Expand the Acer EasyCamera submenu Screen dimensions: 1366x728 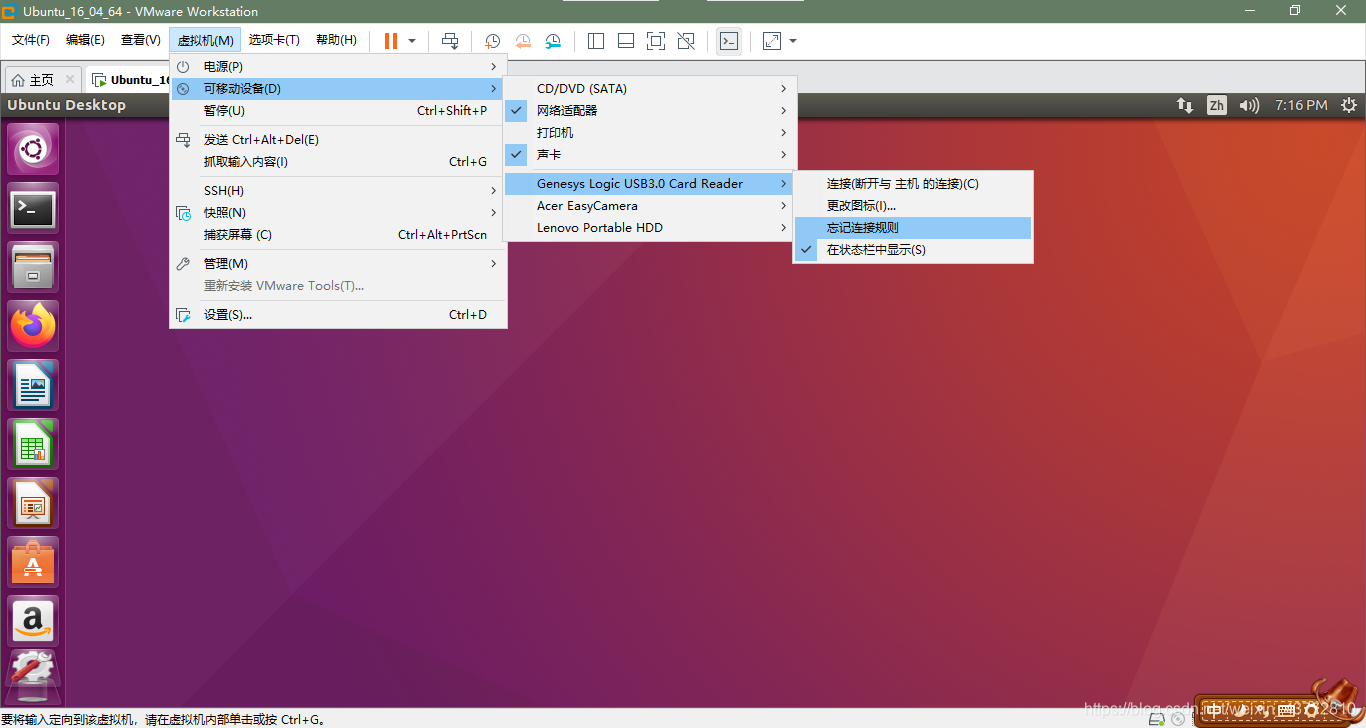650,206
